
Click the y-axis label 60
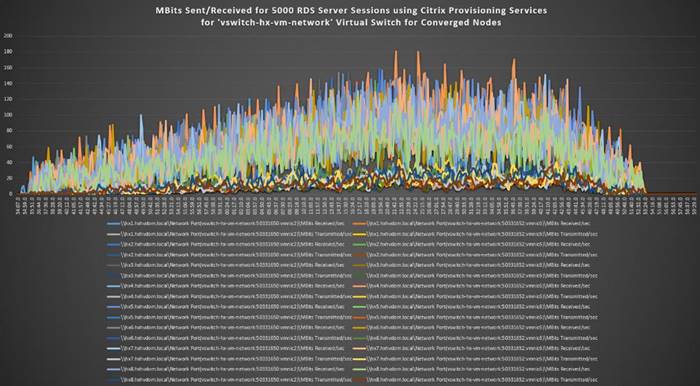tap(8, 147)
